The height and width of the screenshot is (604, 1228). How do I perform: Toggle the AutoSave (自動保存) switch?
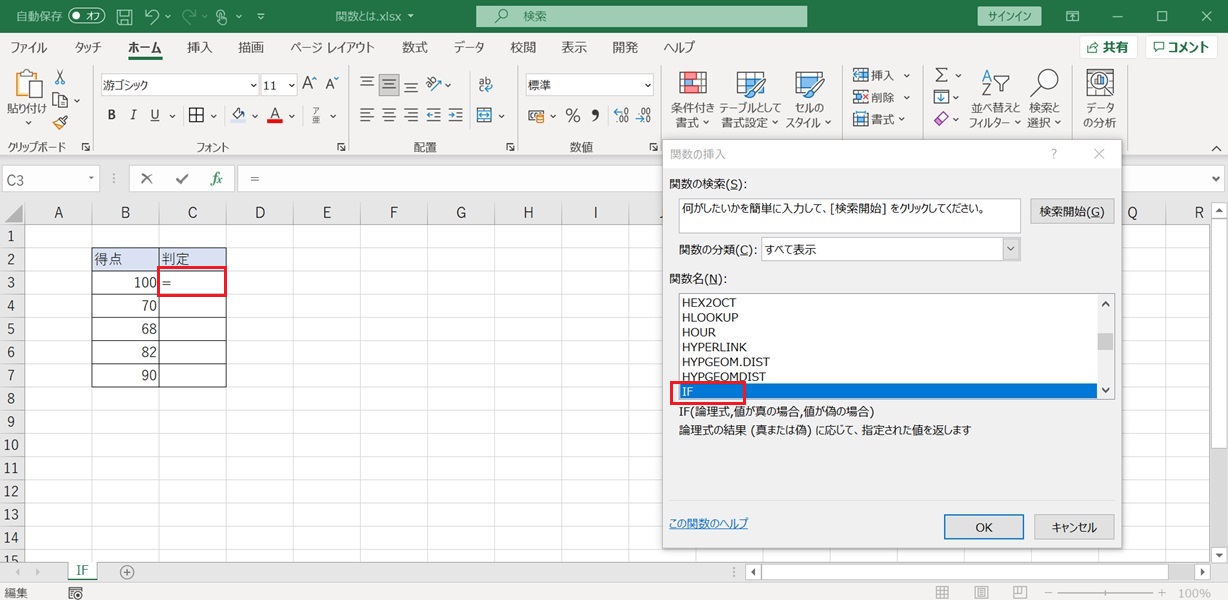(87, 16)
